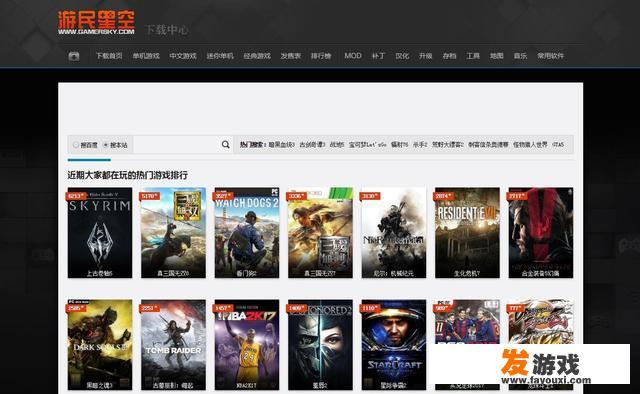Open the 地图 maps nav item
The image size is (640, 394).
[497, 56]
